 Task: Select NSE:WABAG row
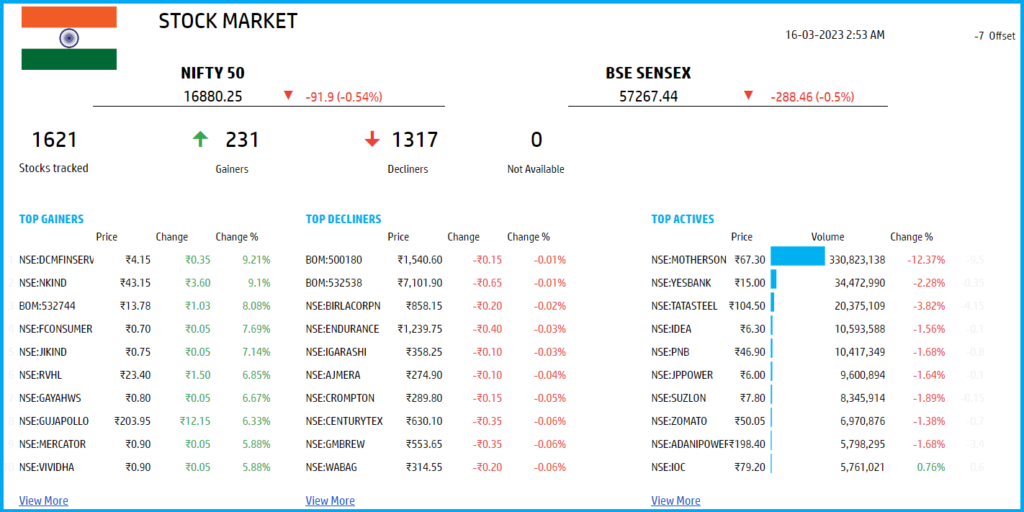point(436,467)
